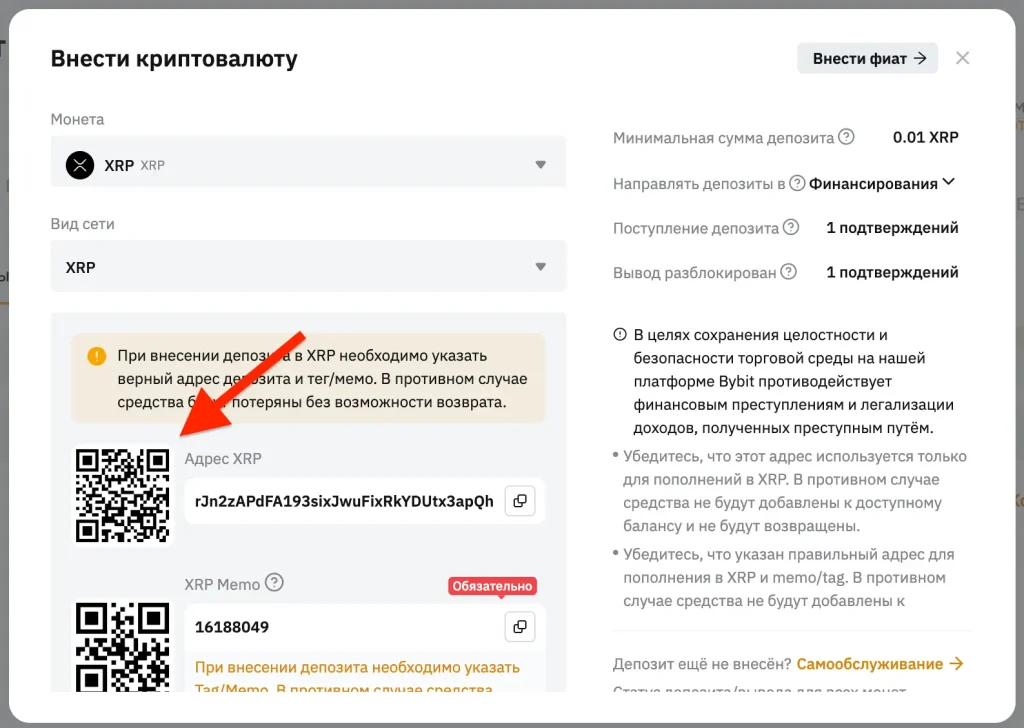
Task: Click the red Обязательно badge
Action: pyautogui.click(x=492, y=586)
